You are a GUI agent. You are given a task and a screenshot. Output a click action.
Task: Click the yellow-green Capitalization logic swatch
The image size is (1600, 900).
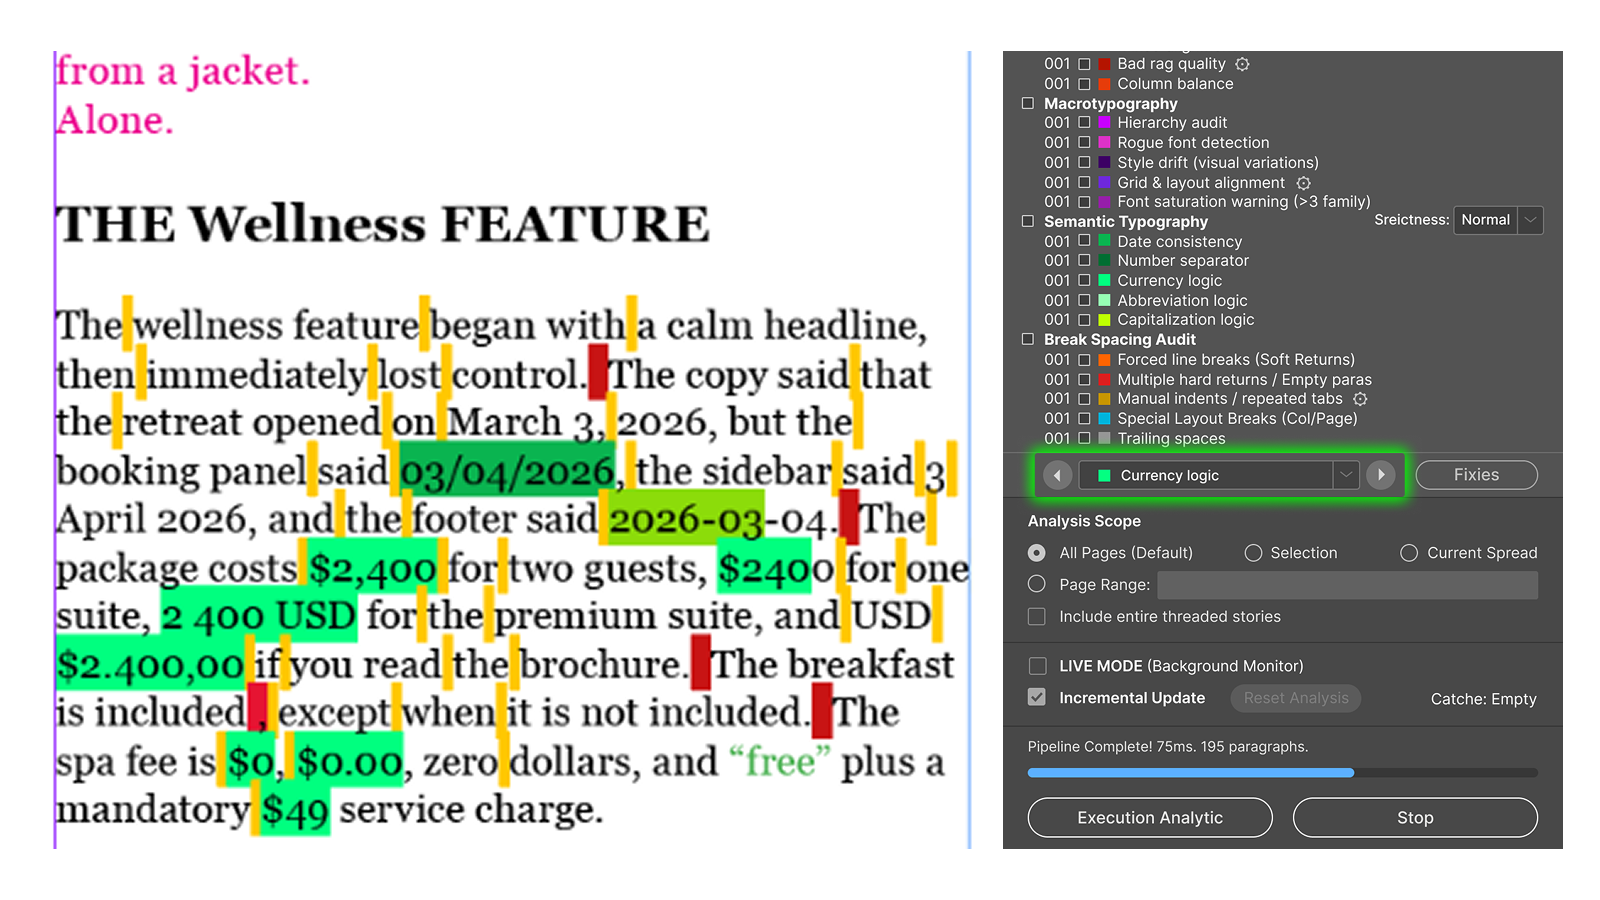click(x=1104, y=320)
